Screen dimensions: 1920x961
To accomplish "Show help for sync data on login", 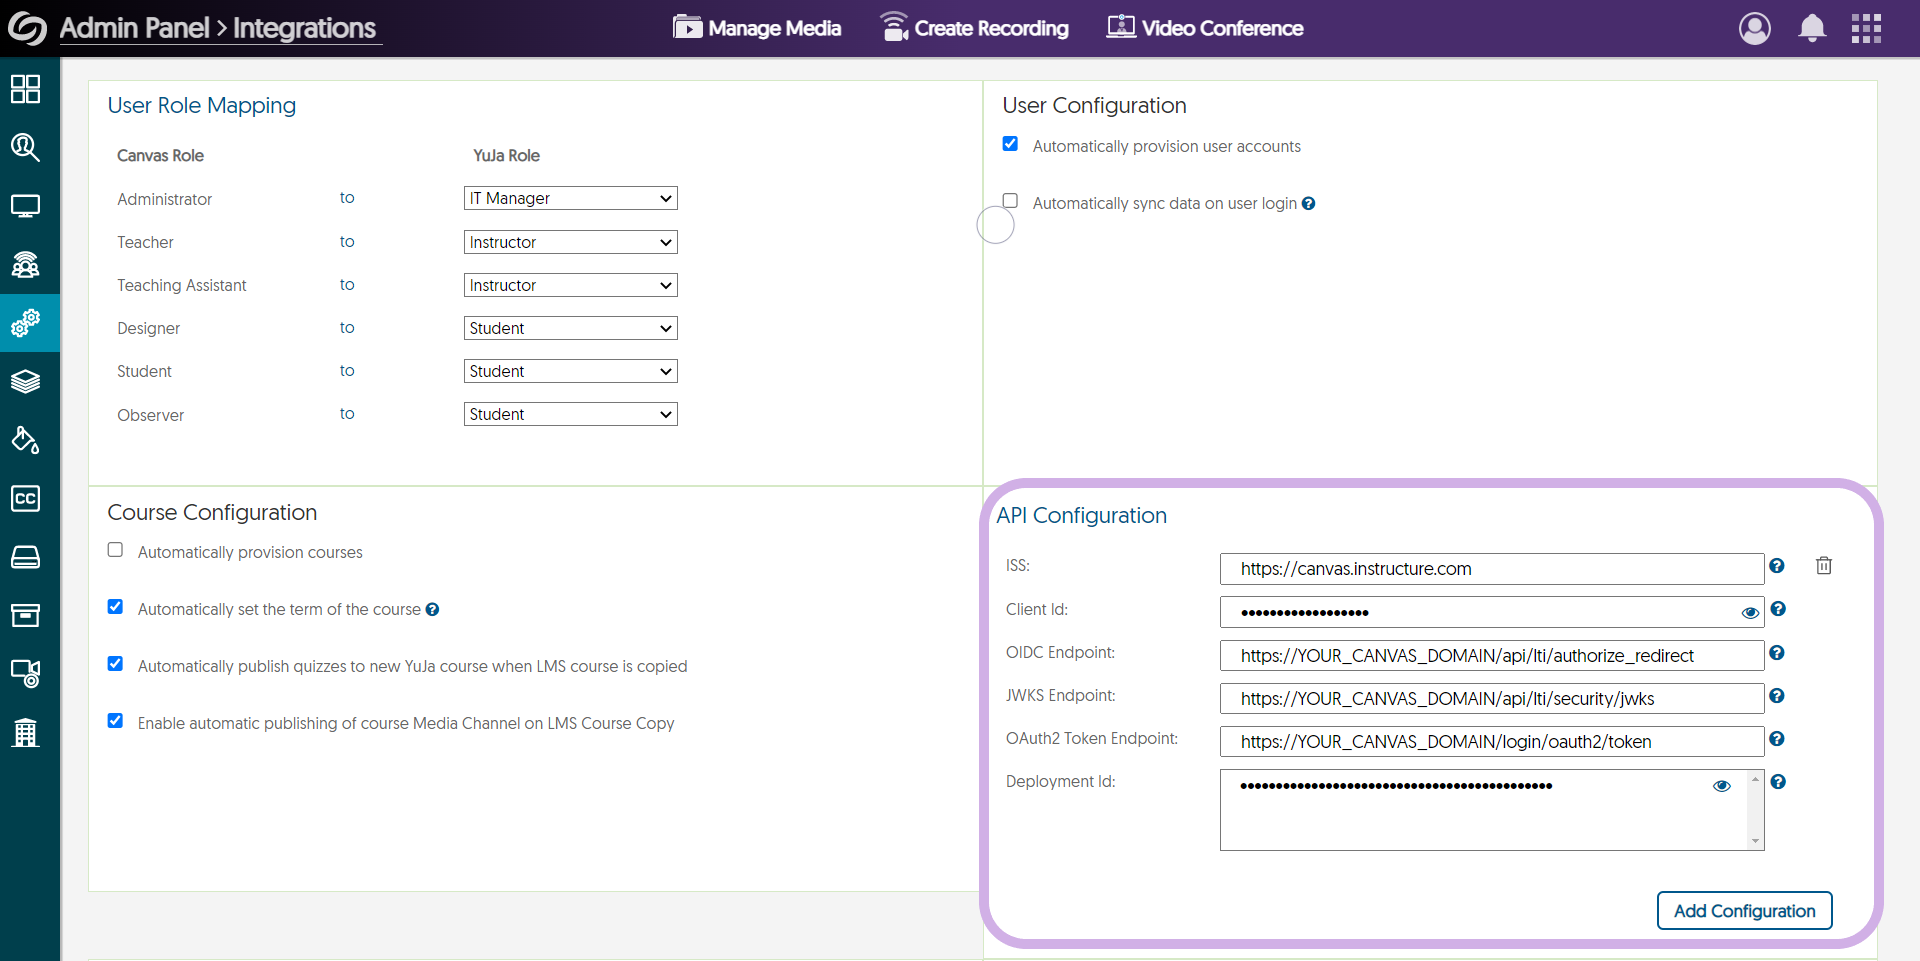I will (1308, 204).
